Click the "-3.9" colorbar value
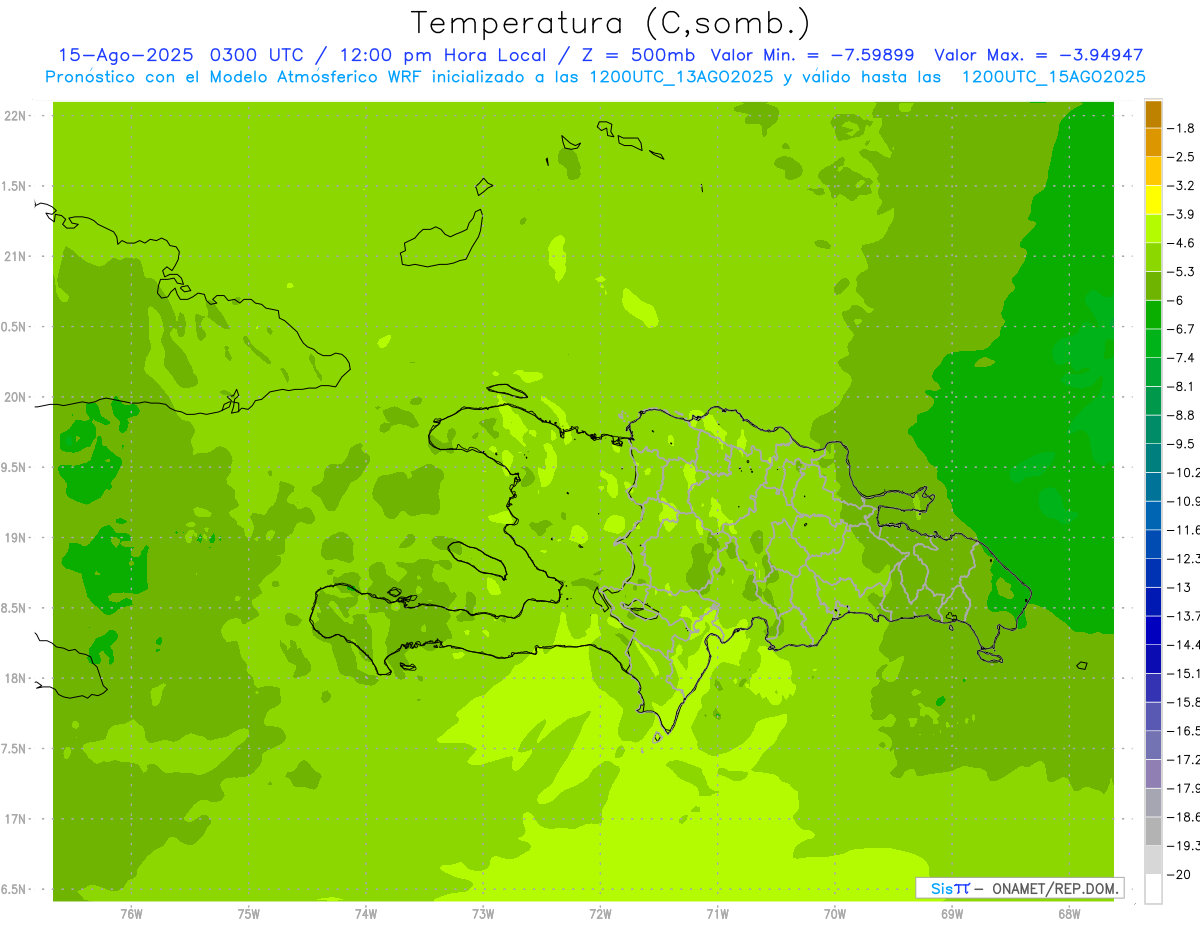Screen dimensions: 1200x927 coord(1181,214)
